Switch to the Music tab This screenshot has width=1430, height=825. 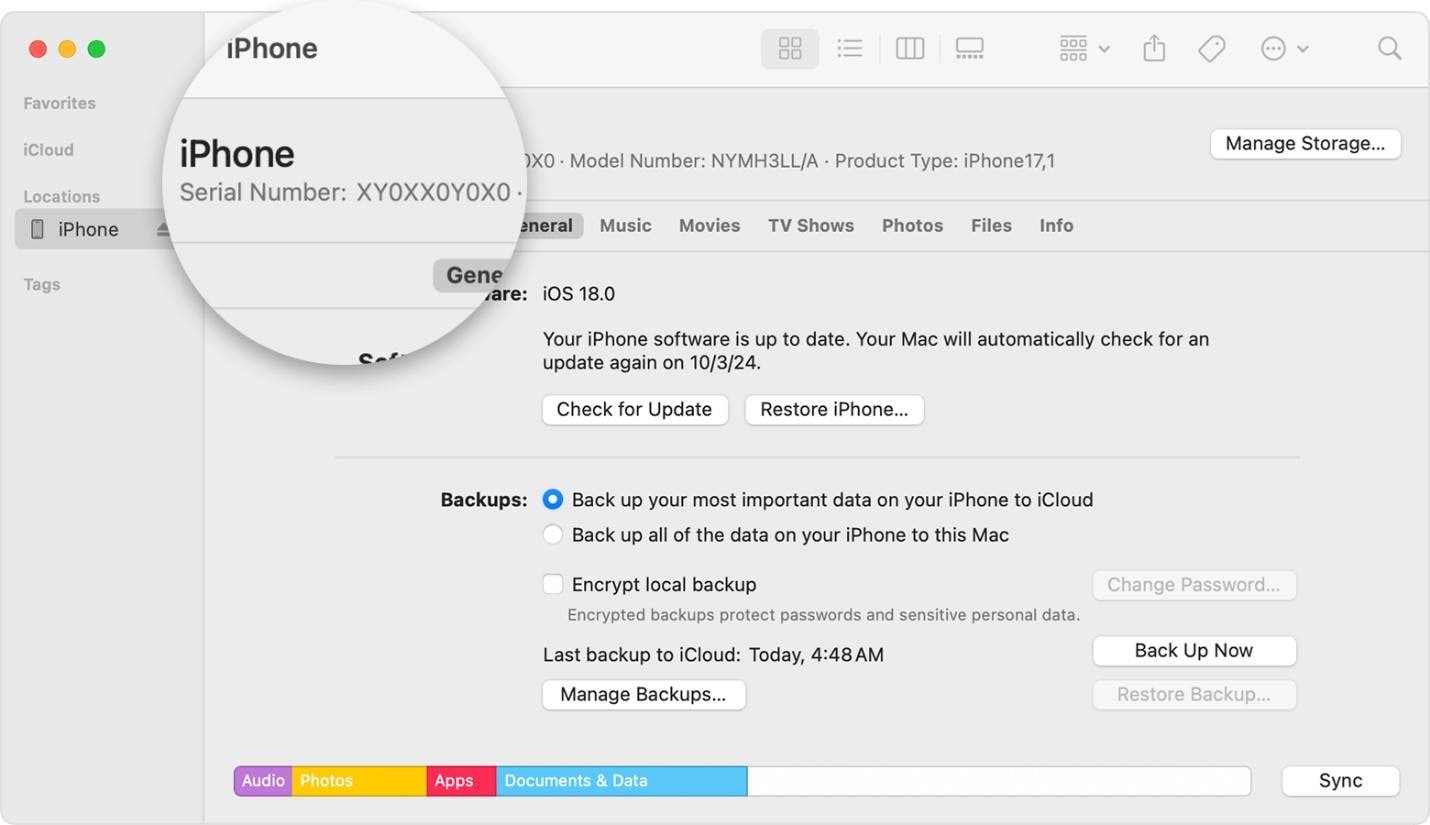pos(625,225)
